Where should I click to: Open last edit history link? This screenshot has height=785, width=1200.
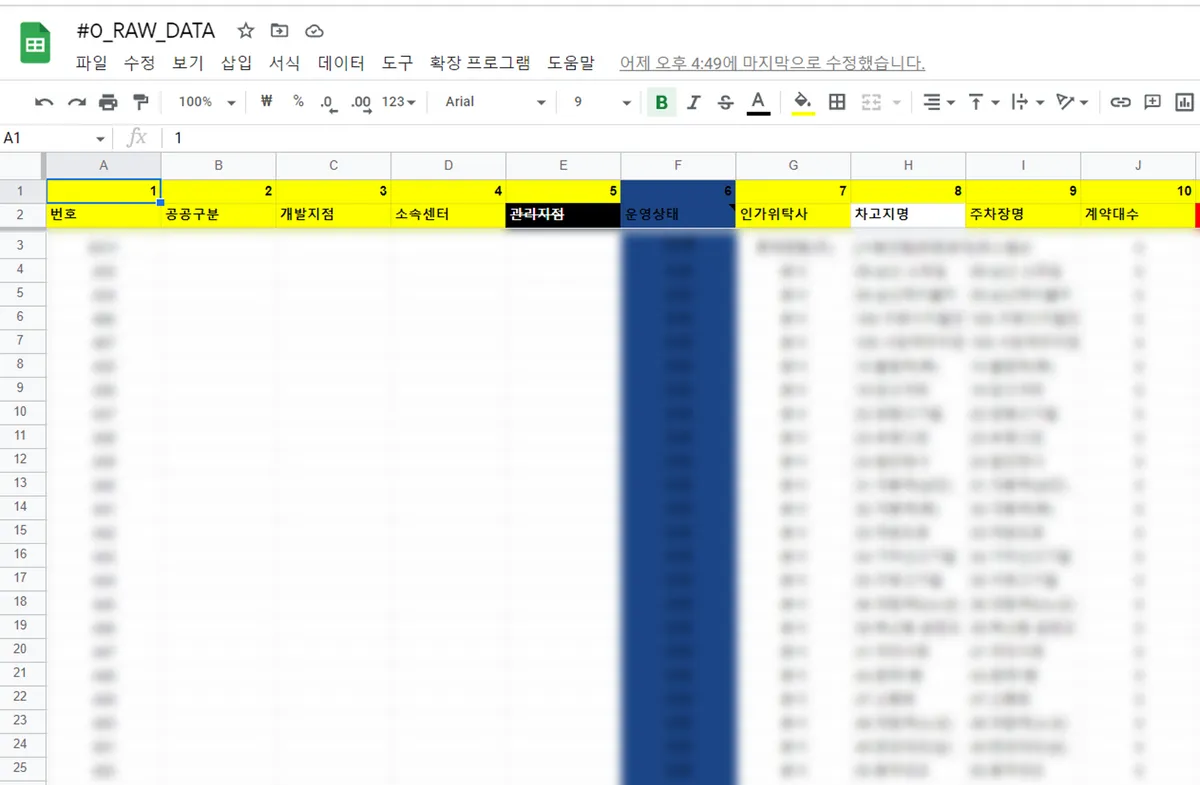pos(772,63)
